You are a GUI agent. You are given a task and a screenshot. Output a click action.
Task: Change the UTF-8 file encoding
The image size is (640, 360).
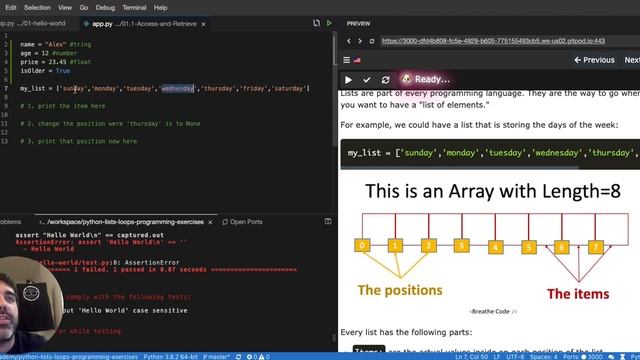[x=515, y=357]
